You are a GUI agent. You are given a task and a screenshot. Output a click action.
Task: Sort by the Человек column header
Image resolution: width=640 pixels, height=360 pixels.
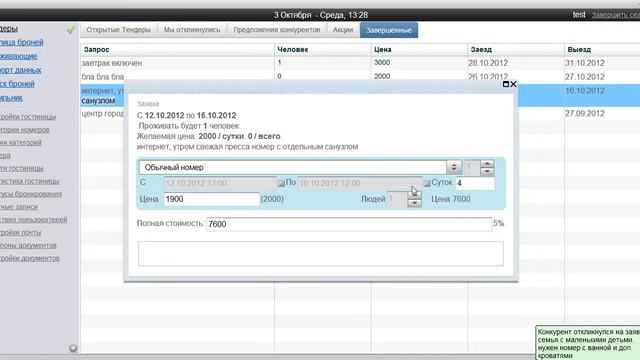click(x=322, y=49)
